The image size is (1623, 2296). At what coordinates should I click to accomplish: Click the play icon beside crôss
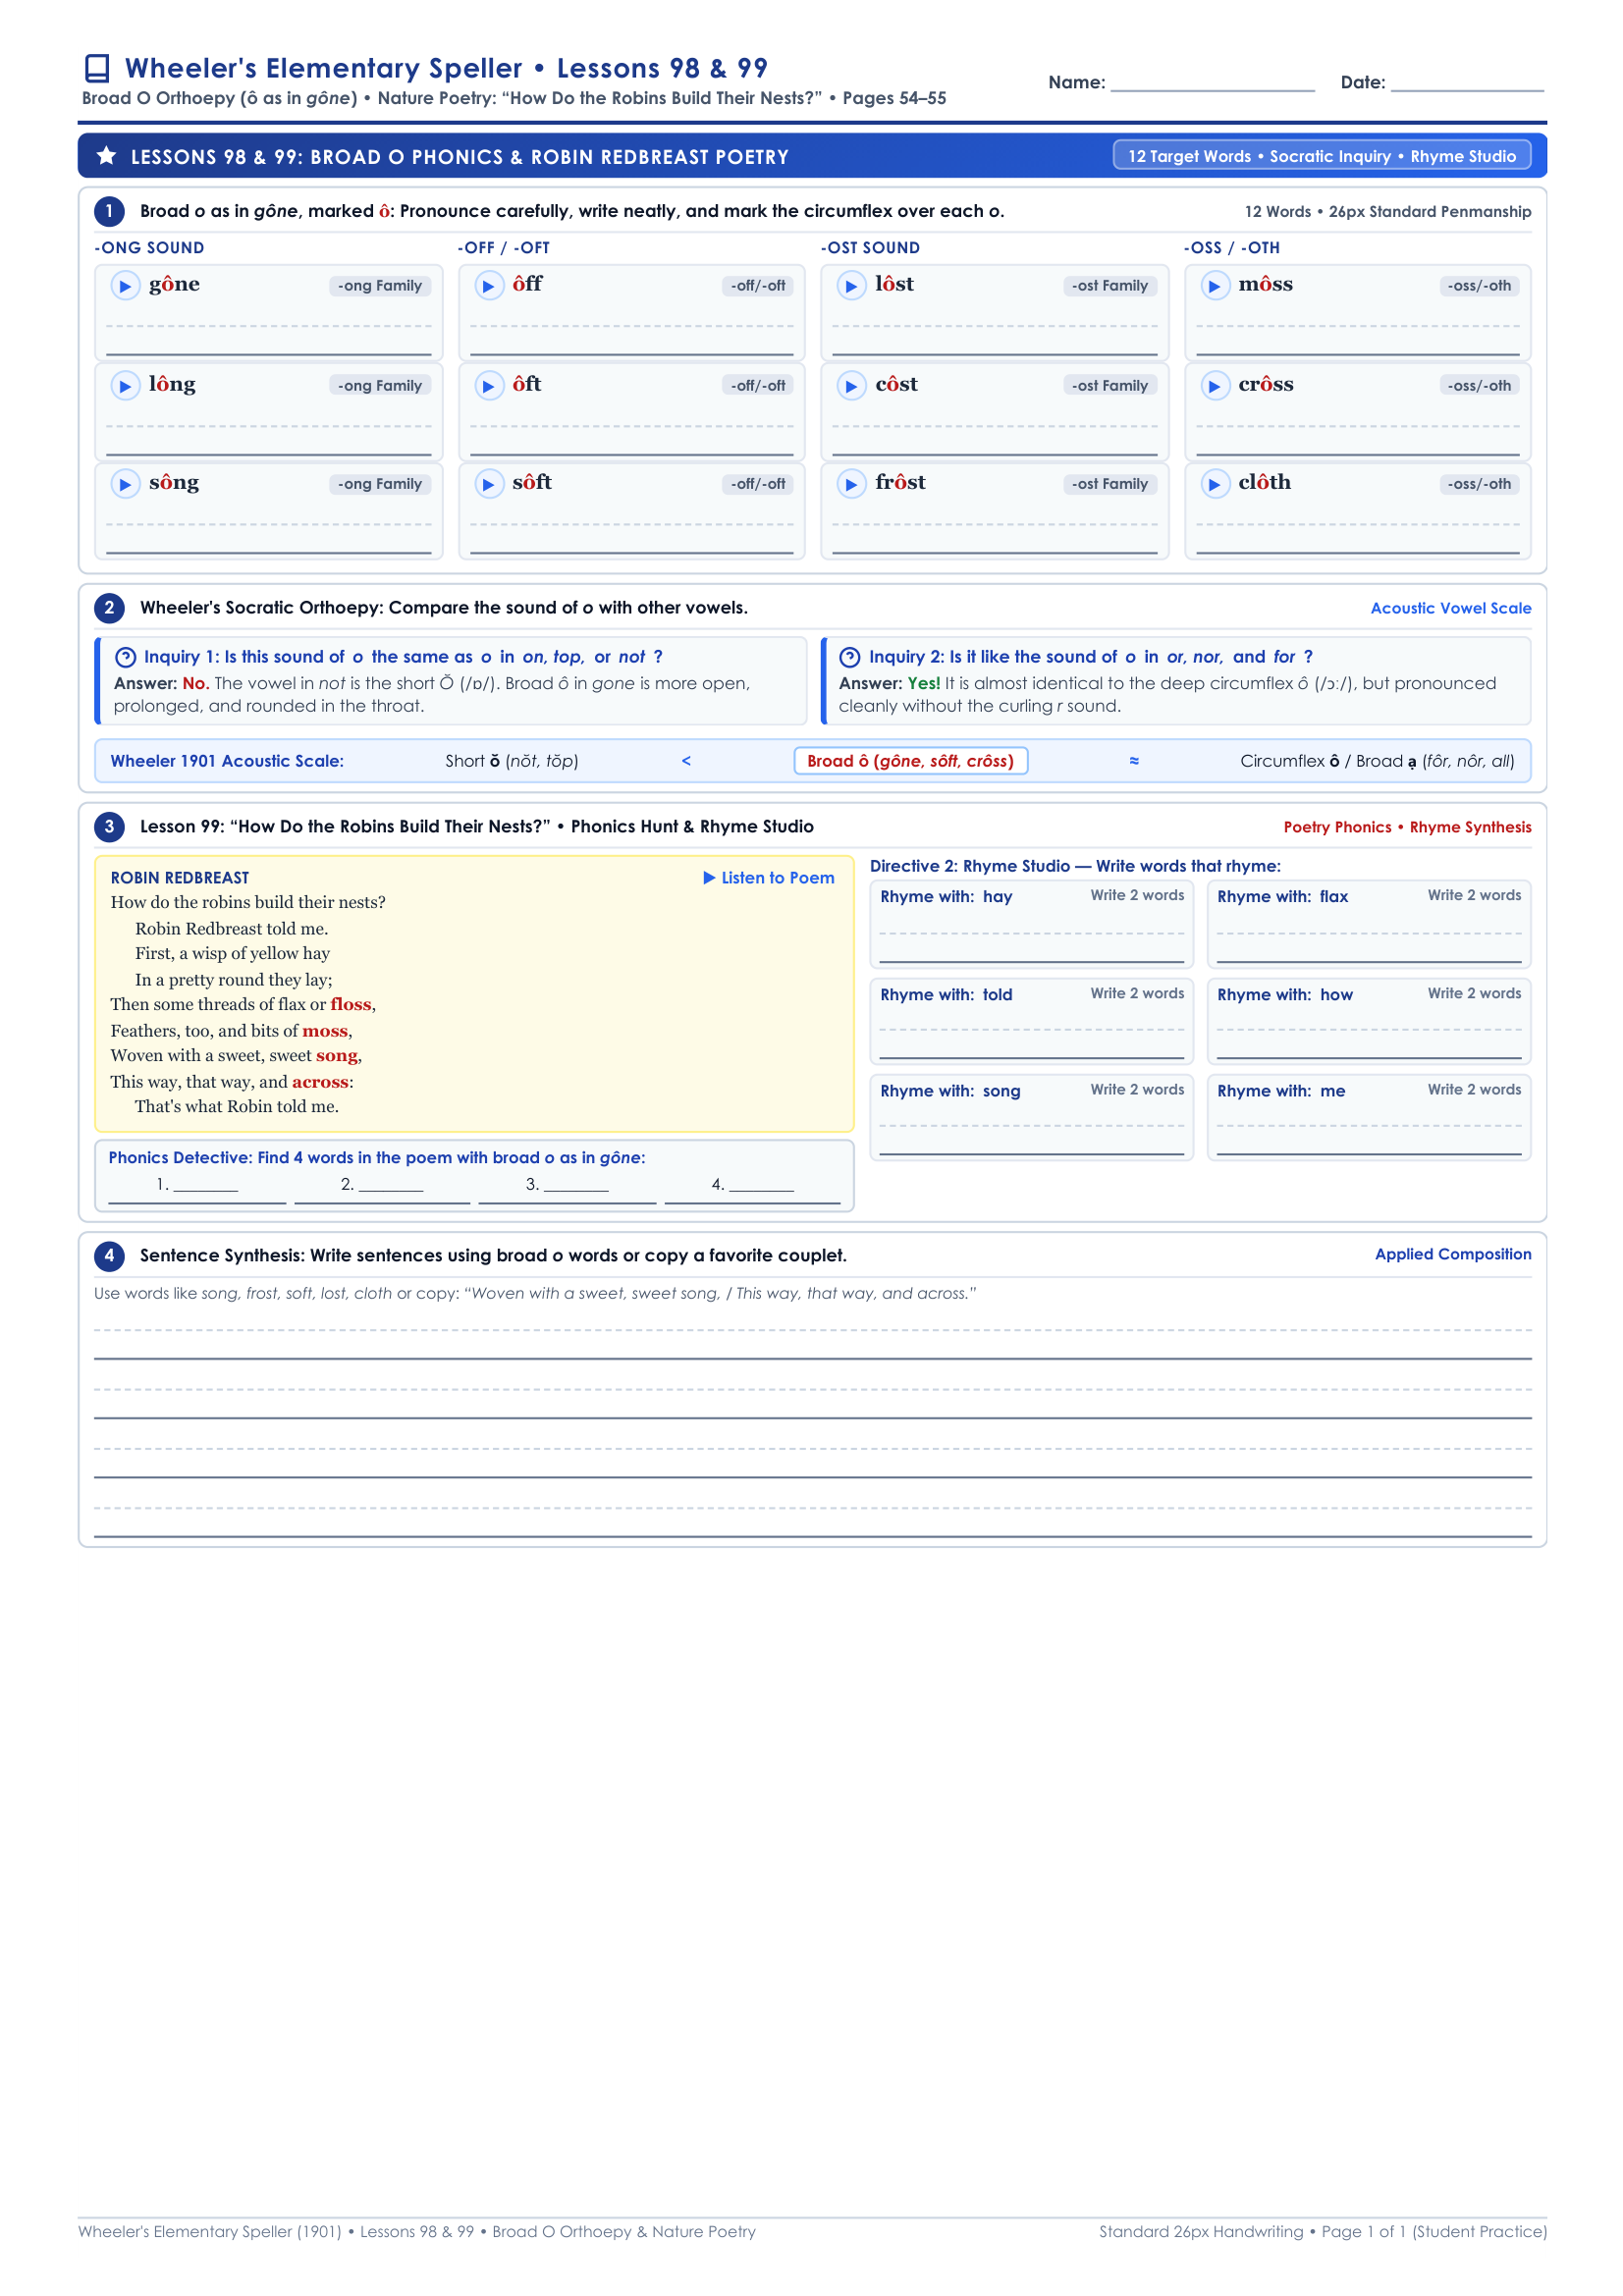tap(1214, 386)
